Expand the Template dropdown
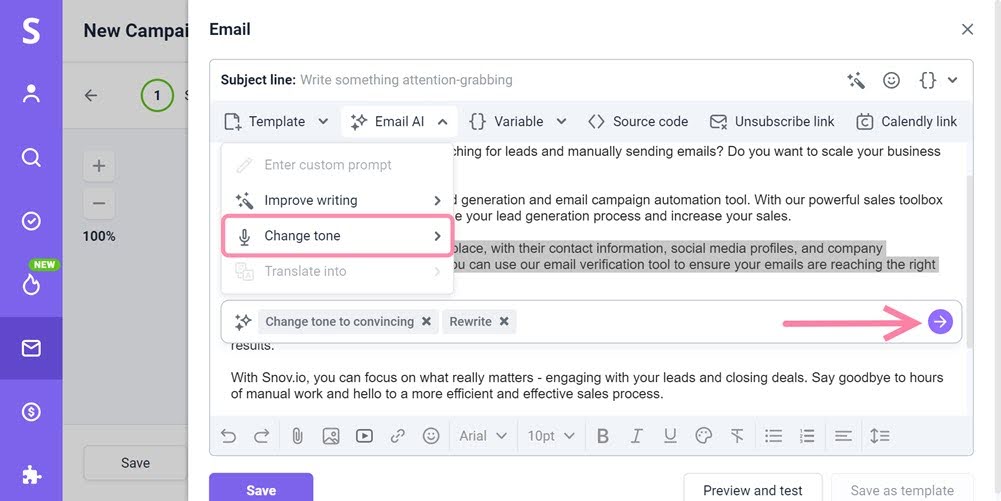The image size is (1001, 501). click(x=277, y=122)
